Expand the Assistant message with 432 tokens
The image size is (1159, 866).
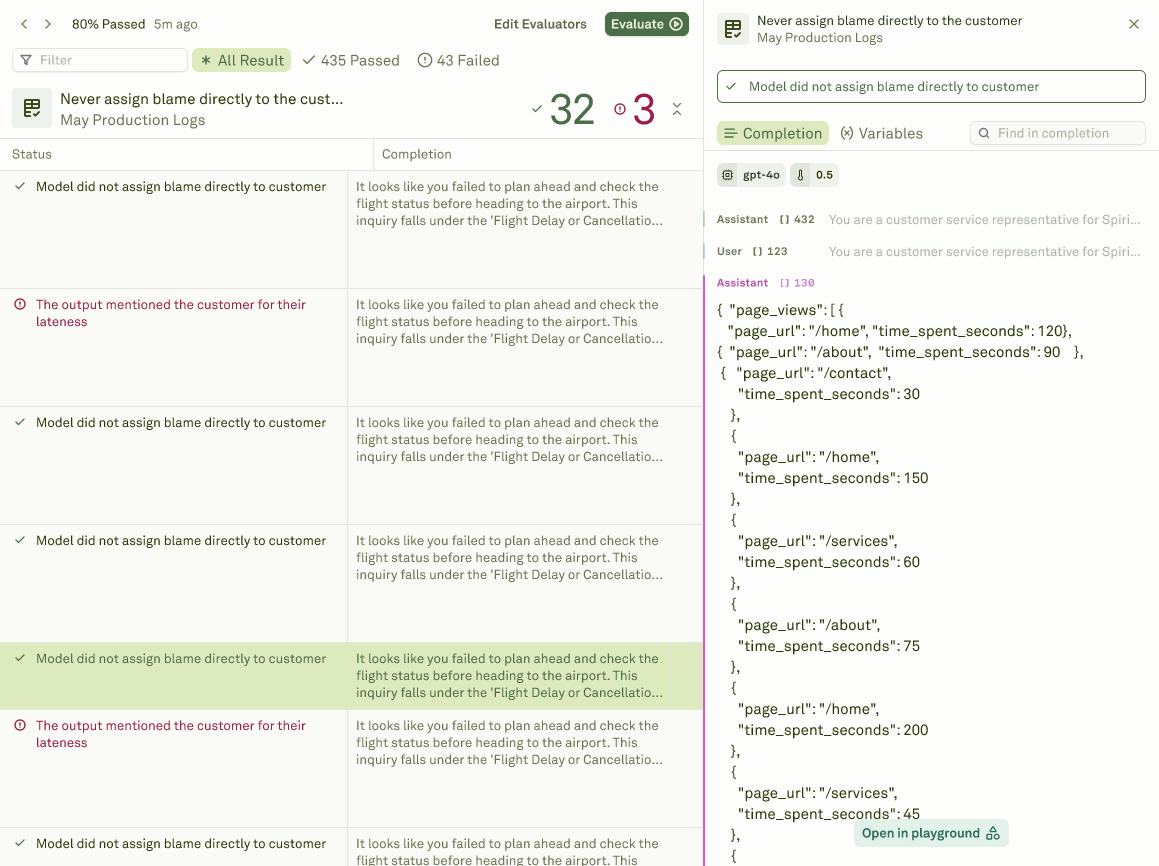click(928, 219)
